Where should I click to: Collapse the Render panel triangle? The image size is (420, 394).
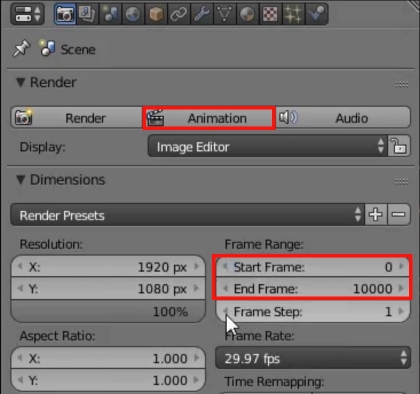(x=21, y=82)
